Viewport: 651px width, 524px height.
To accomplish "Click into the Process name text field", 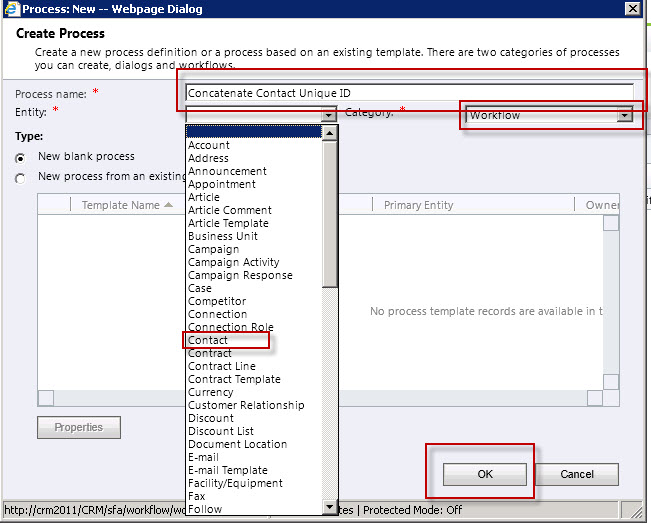I will (x=408, y=93).
